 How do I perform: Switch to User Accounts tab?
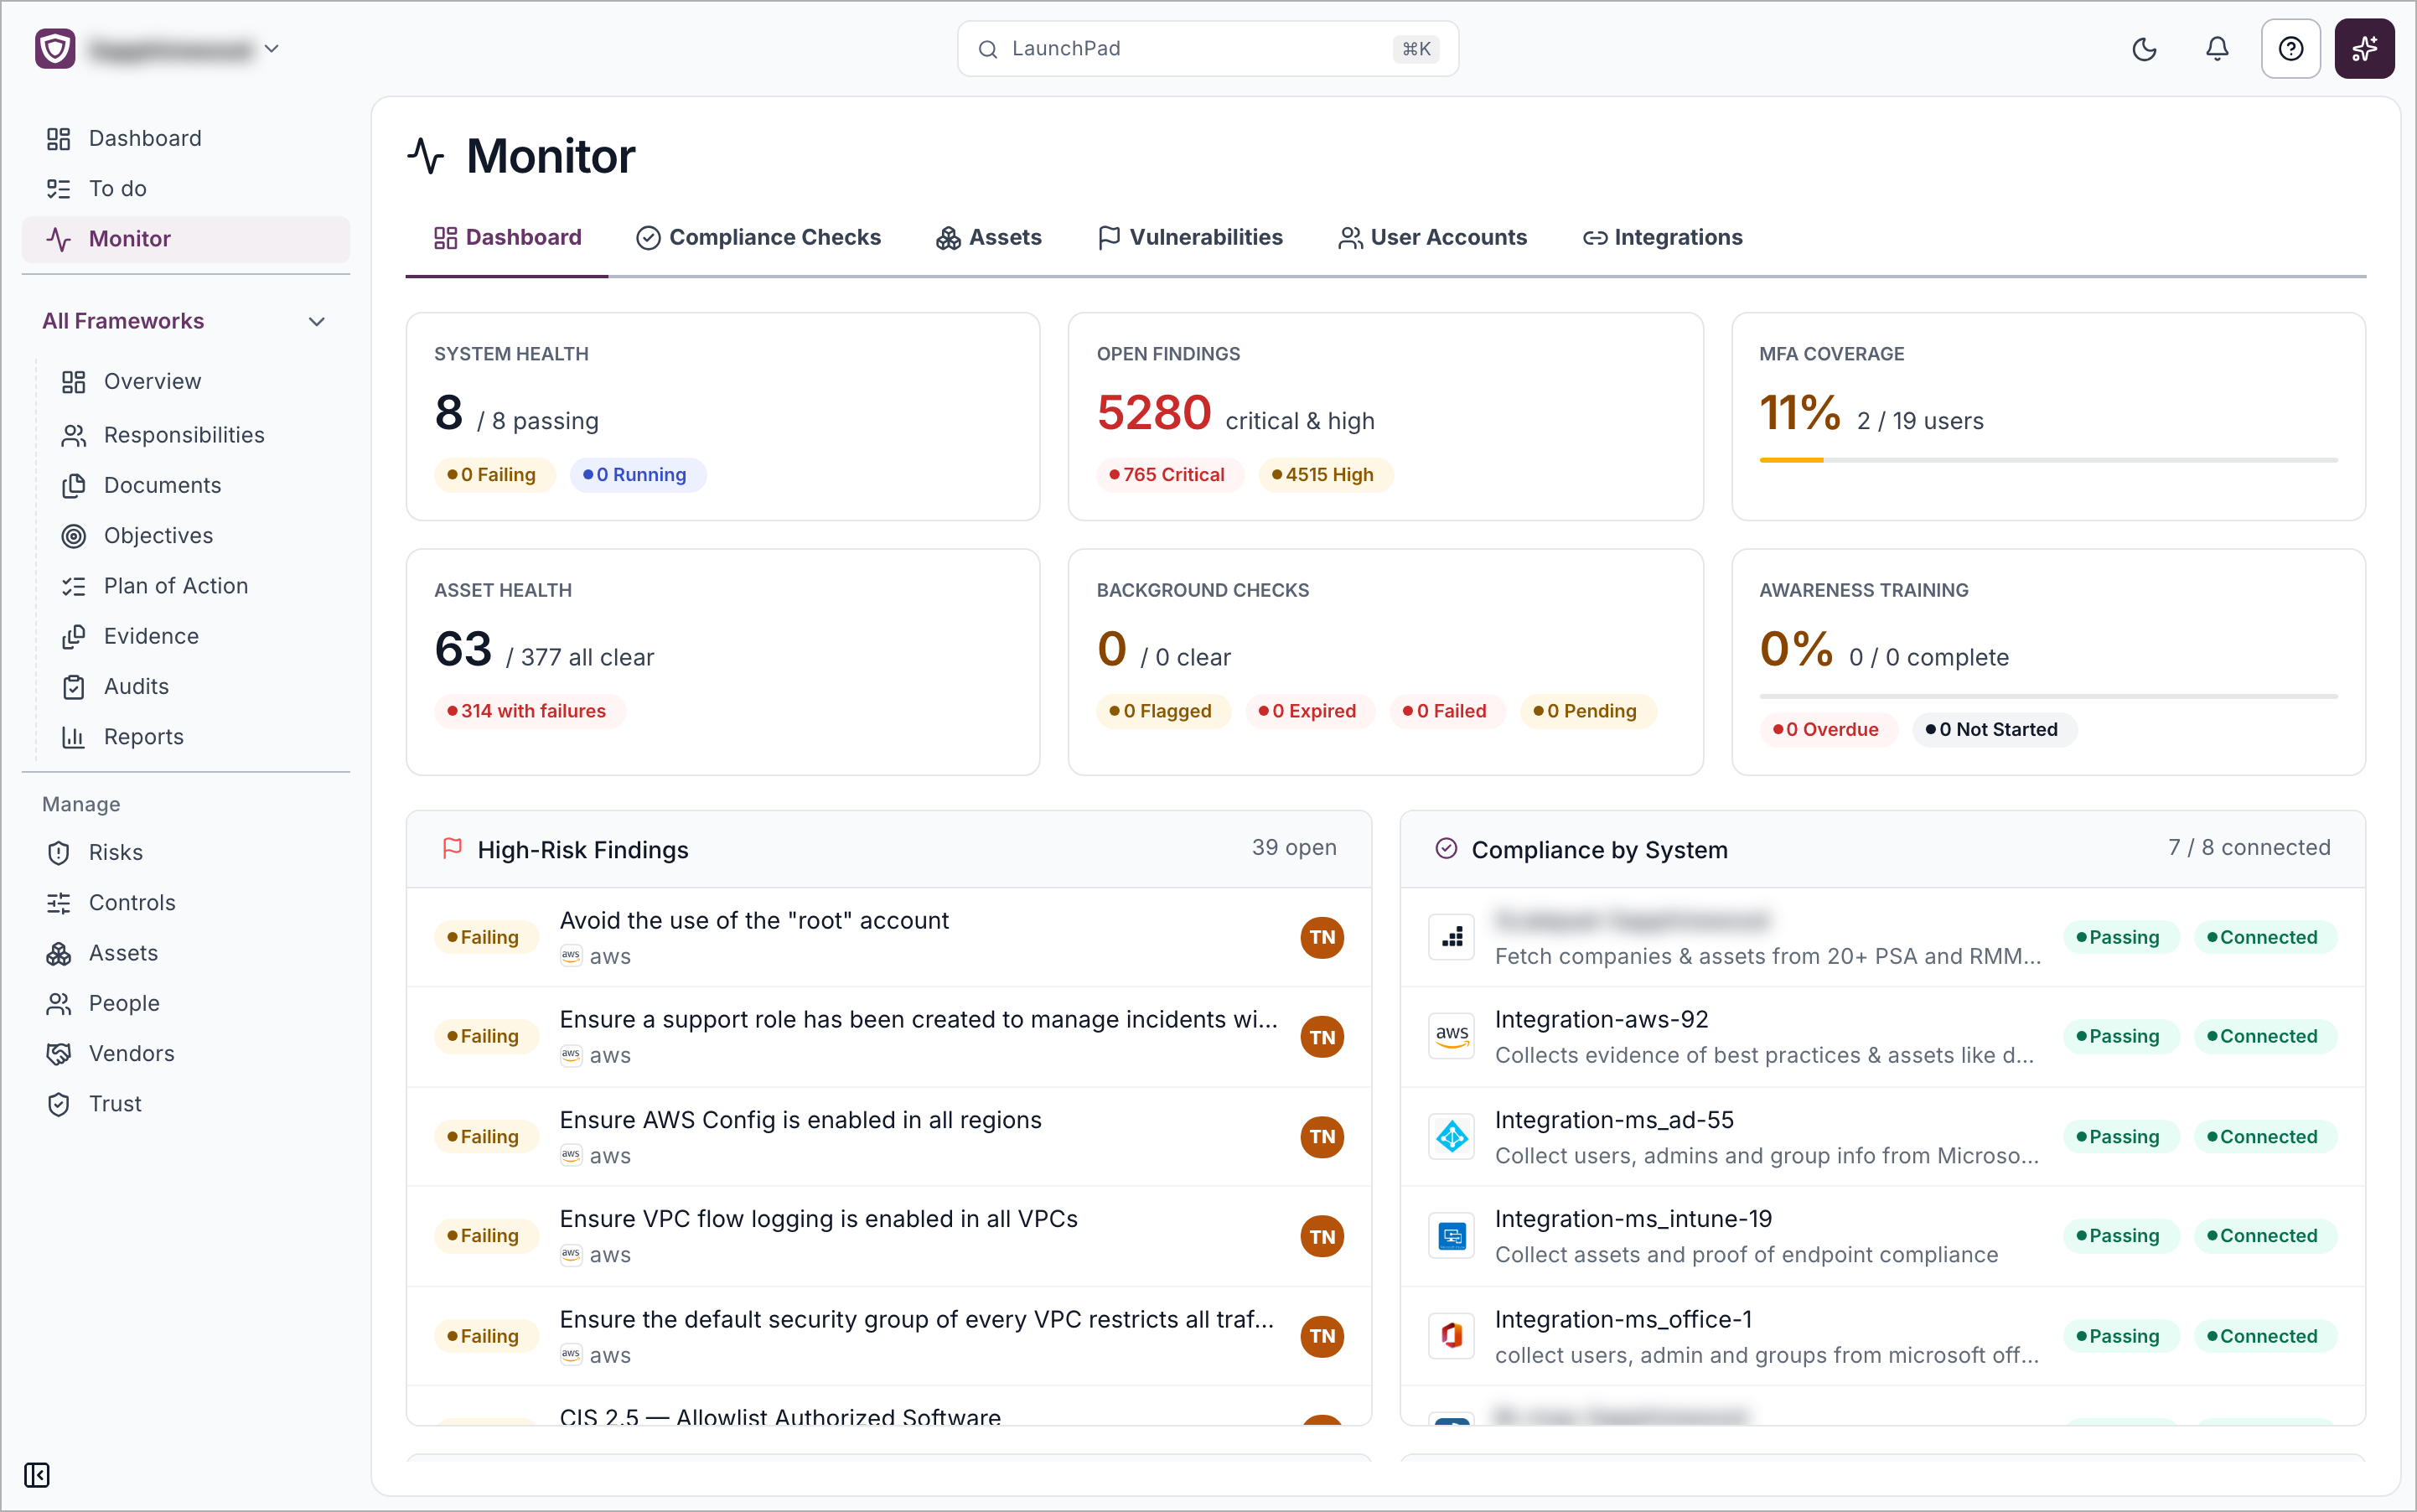click(x=1432, y=237)
